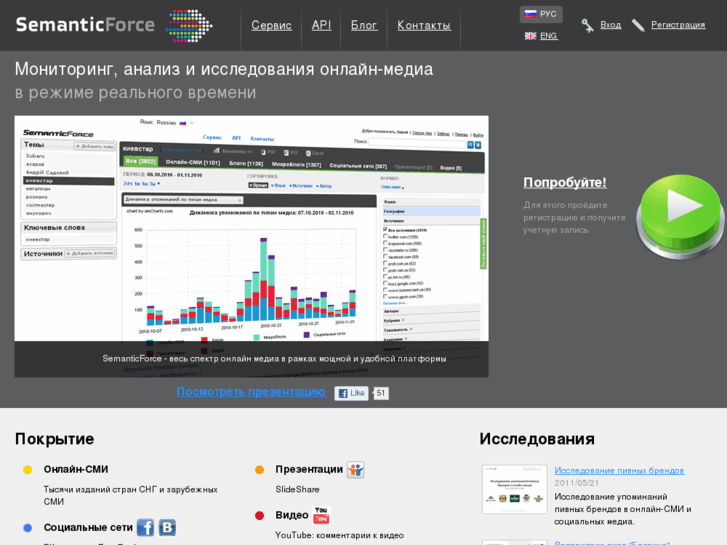Screen dimensions: 727x545
Task: Click the SlideShare icon next to Презентации
Action: point(356,469)
